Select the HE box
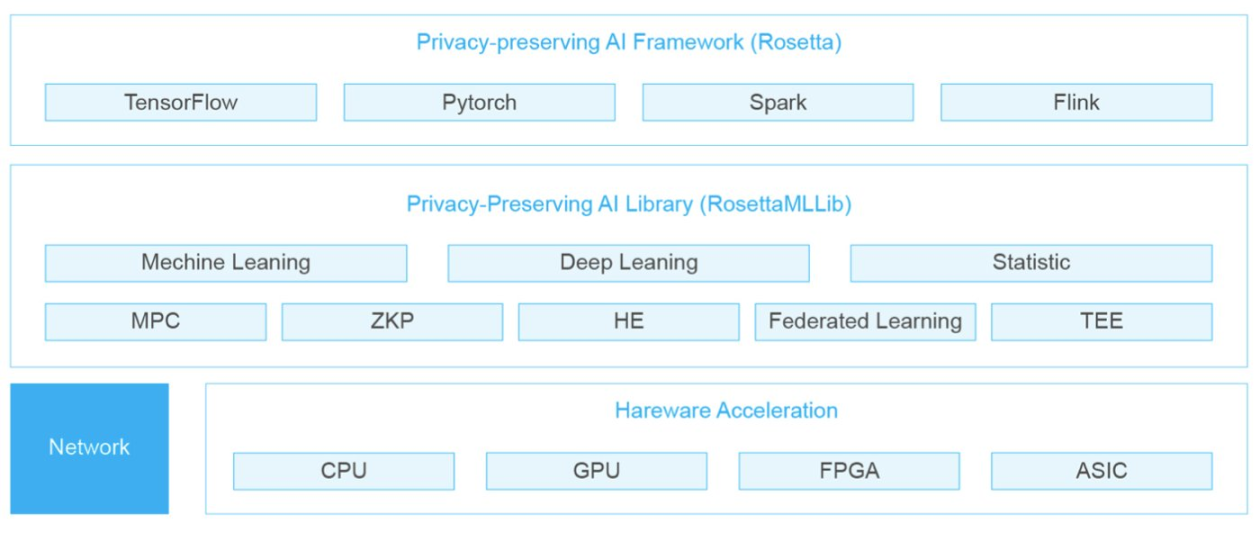 [628, 322]
